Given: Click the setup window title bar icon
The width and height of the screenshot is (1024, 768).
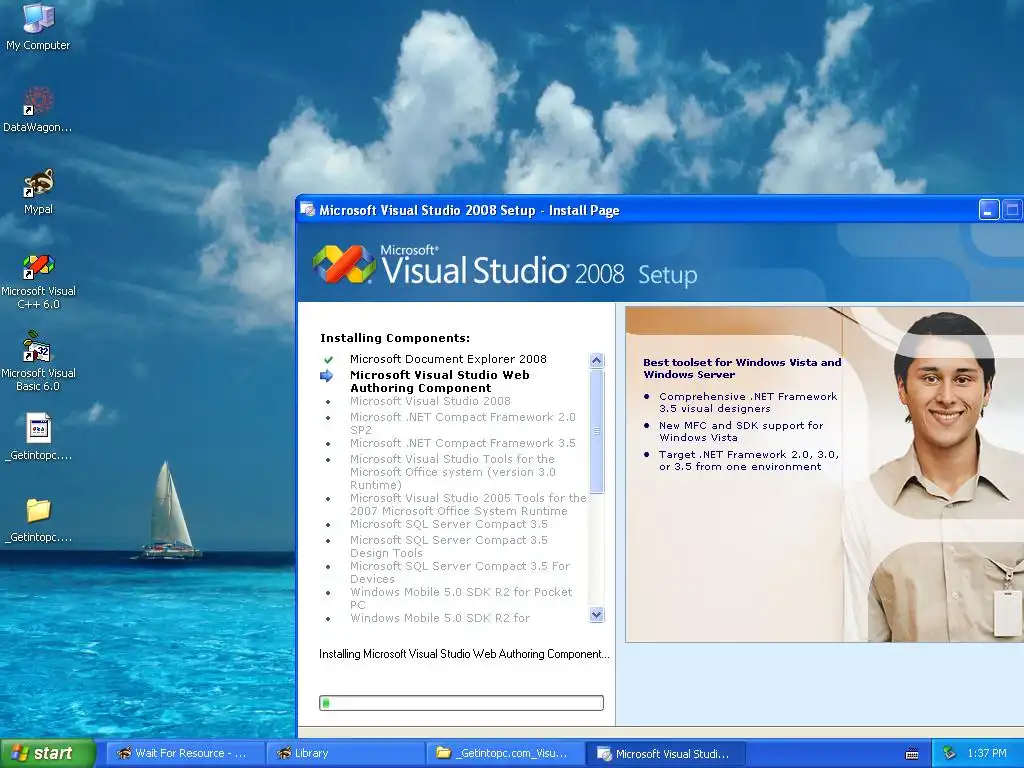Looking at the screenshot, I should coord(307,210).
